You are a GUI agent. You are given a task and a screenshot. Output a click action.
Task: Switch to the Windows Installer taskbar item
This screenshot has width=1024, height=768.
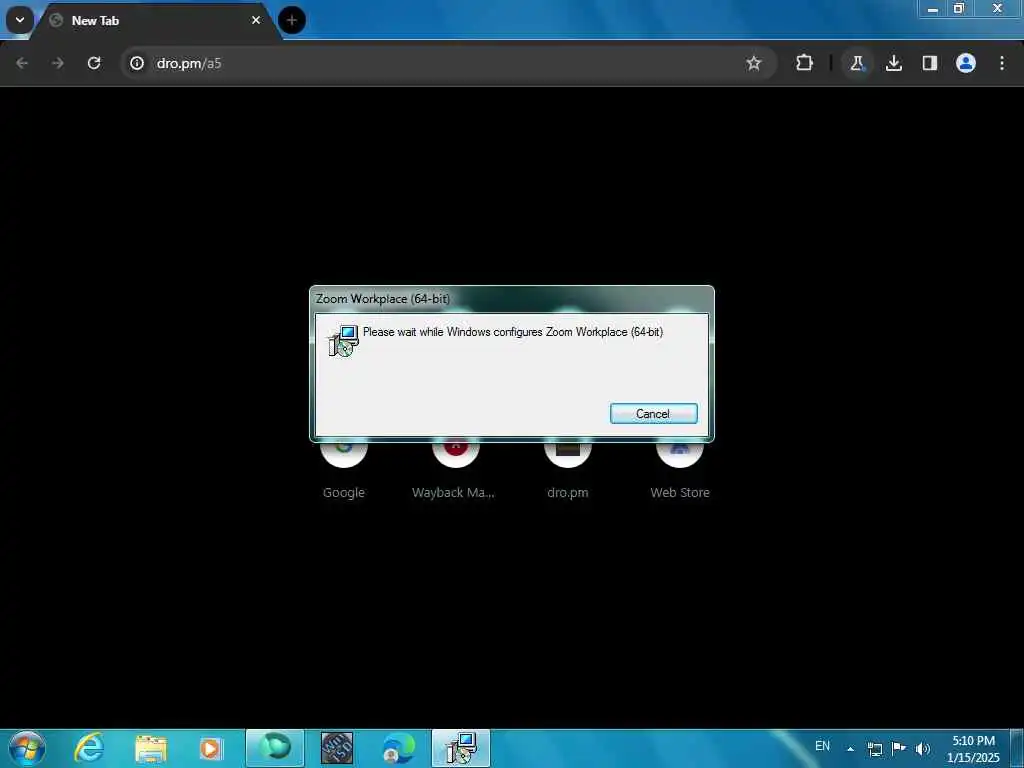tap(461, 748)
